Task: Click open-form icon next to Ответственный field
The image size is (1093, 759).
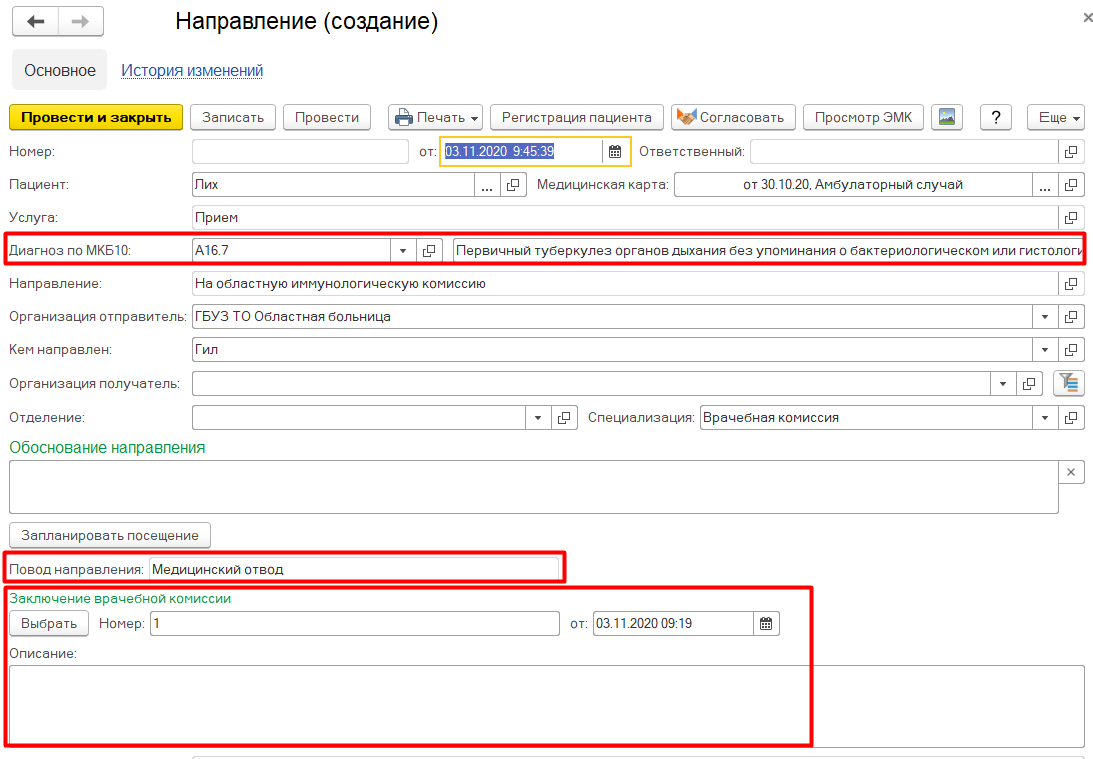Action: pyautogui.click(x=1071, y=152)
